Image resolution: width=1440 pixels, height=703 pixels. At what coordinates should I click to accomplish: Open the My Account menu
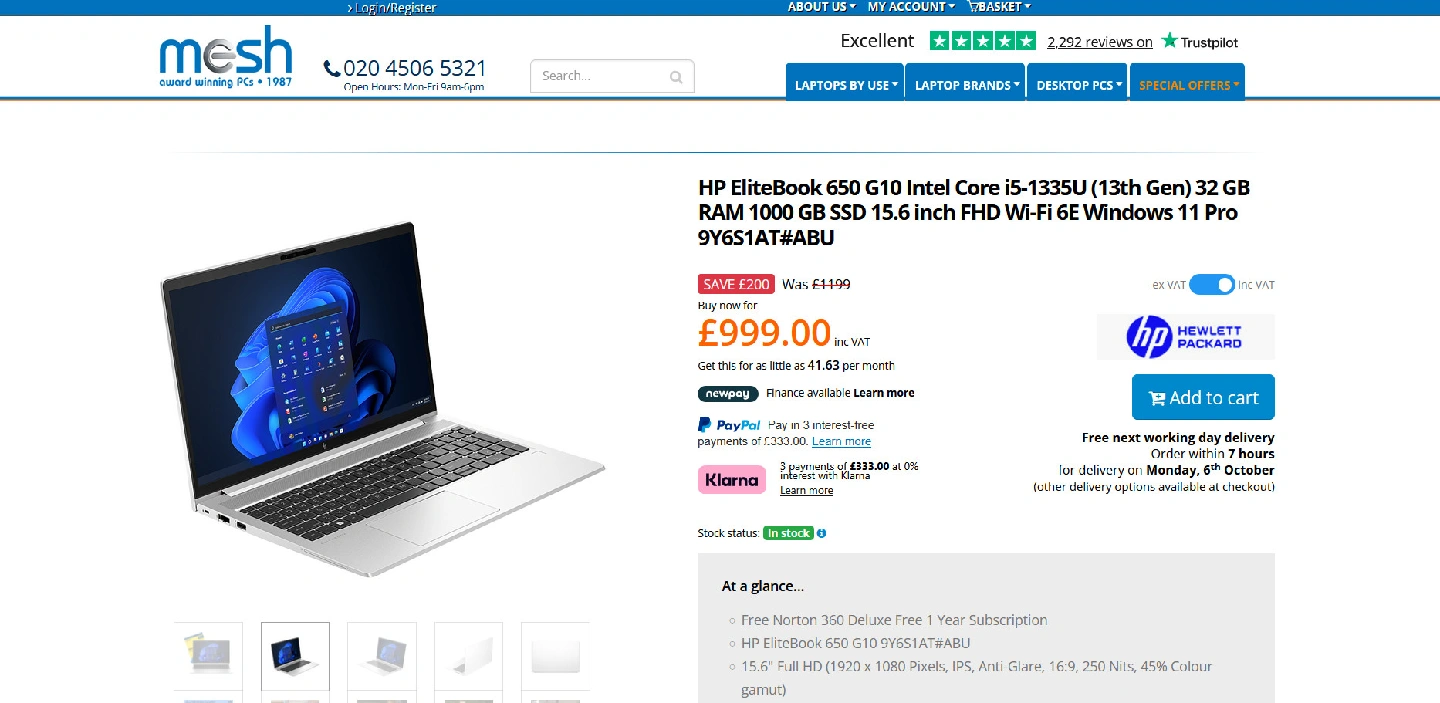tap(911, 7)
